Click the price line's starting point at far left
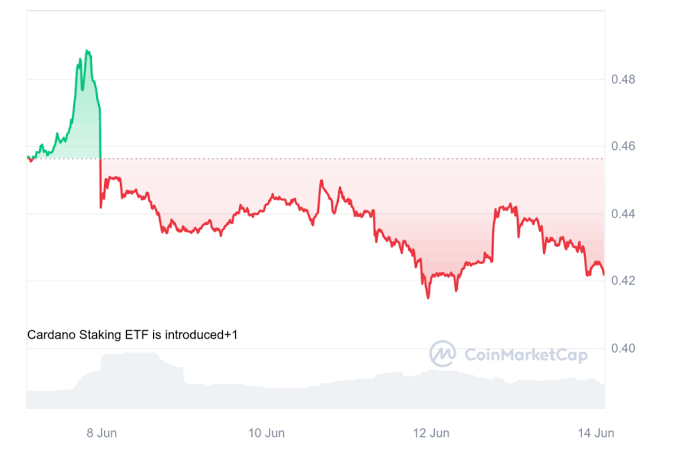Viewport: 678px width, 452px height. [x=28, y=158]
